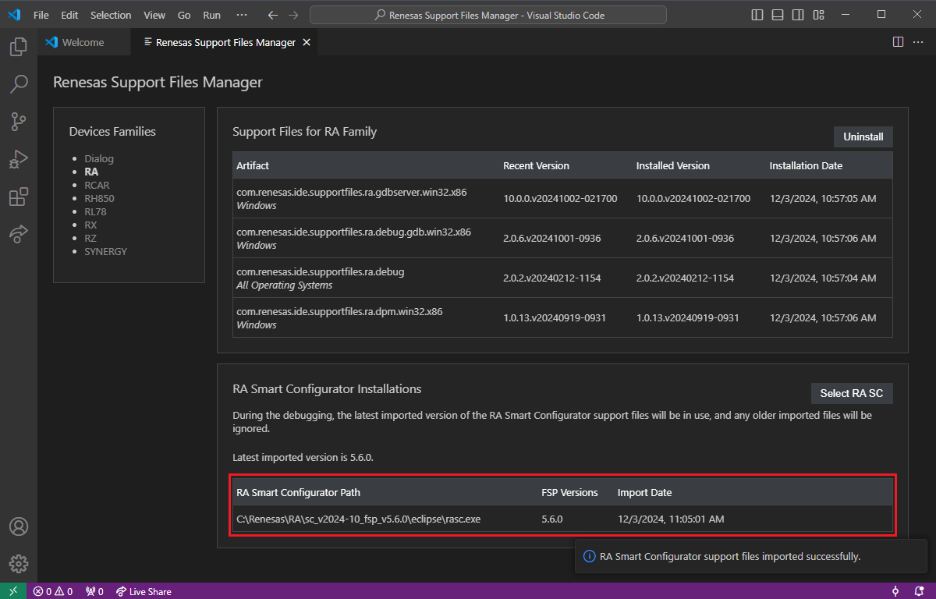The width and height of the screenshot is (936, 599).
Task: Click the imported successfully notification message
Action: [730, 556]
